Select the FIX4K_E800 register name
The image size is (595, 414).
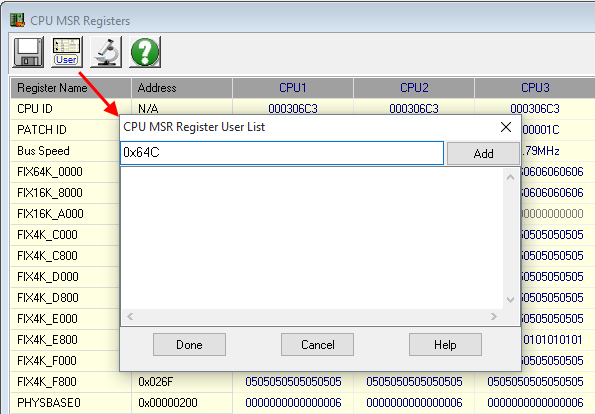click(47, 340)
